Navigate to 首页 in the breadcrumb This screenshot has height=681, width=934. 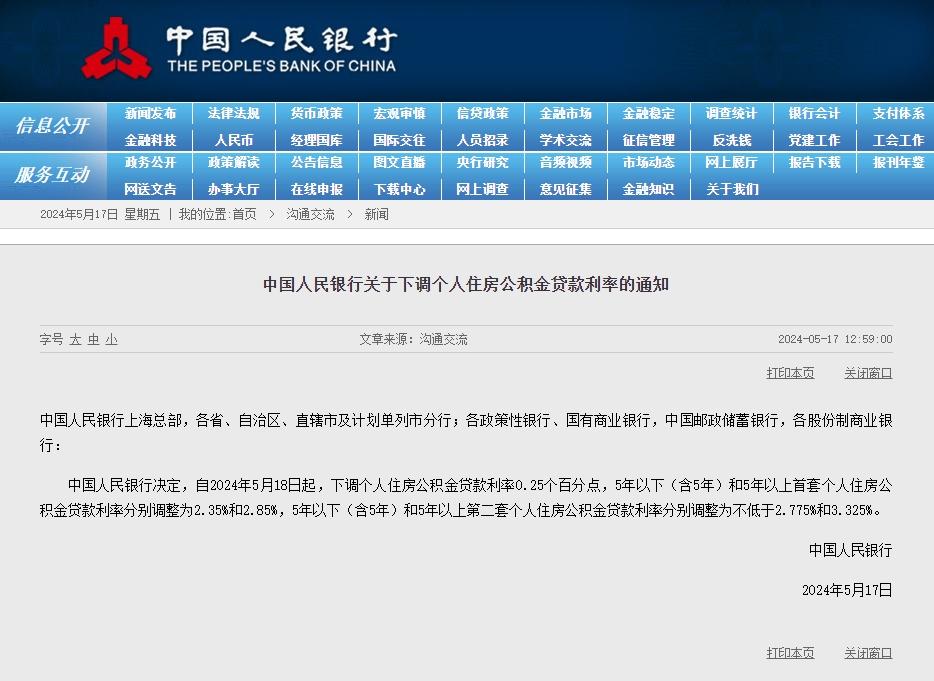tap(244, 213)
